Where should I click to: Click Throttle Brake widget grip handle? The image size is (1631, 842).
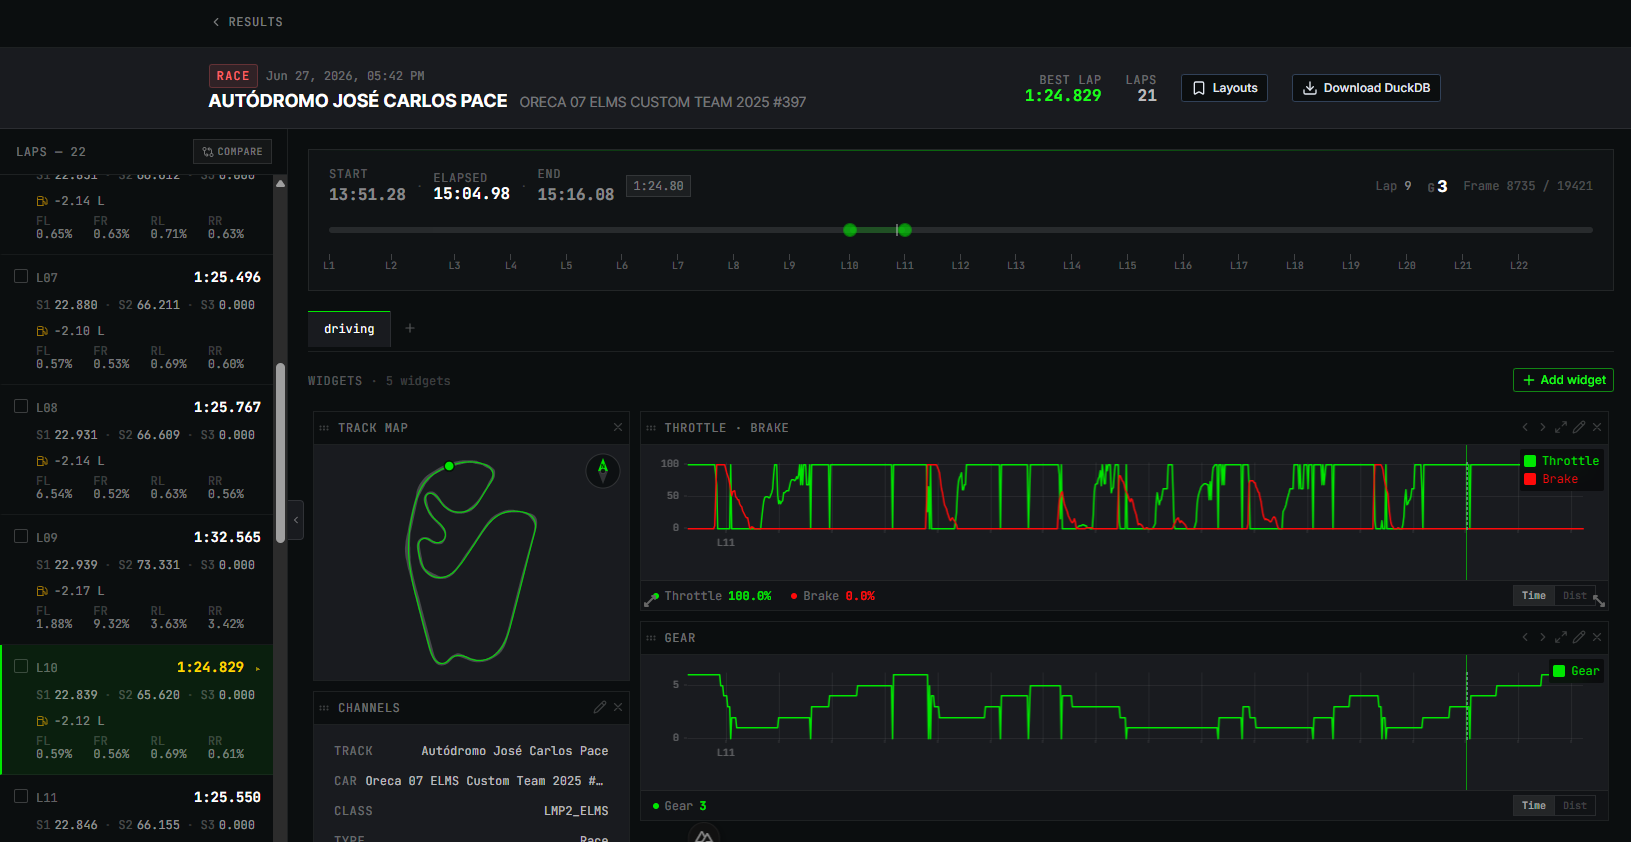point(651,428)
